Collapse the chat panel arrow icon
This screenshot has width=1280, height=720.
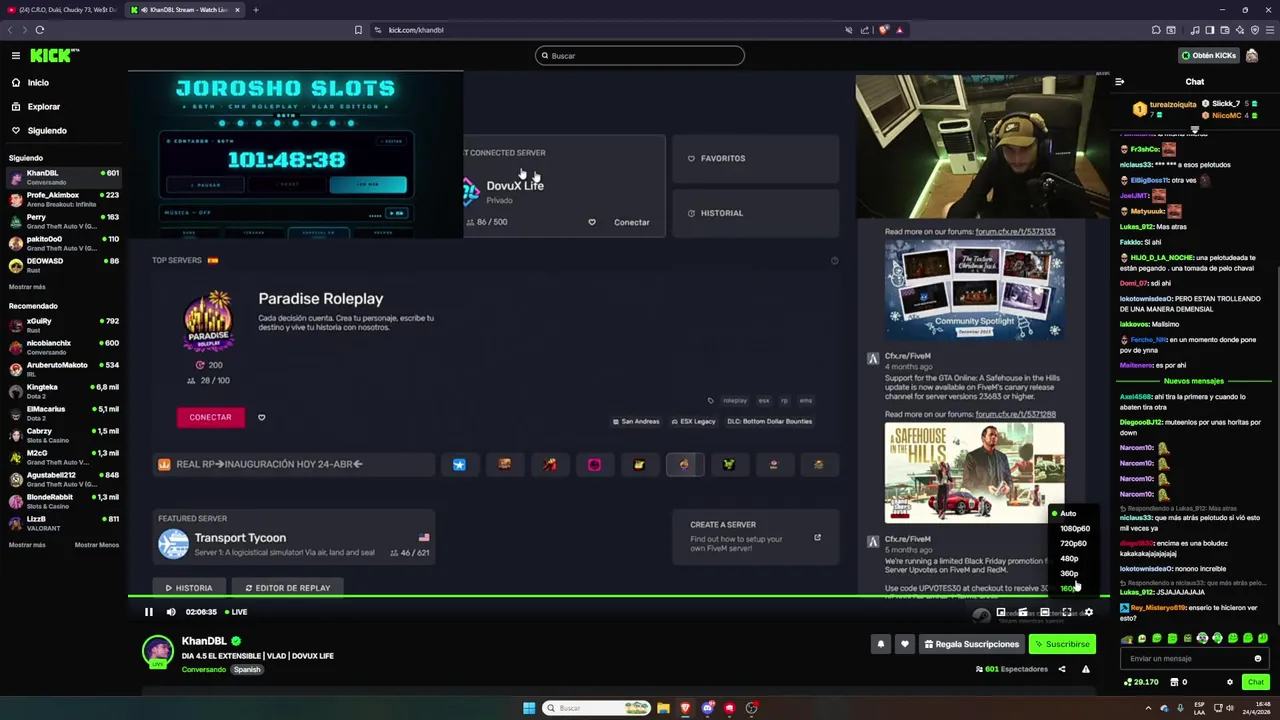[x=1119, y=82]
